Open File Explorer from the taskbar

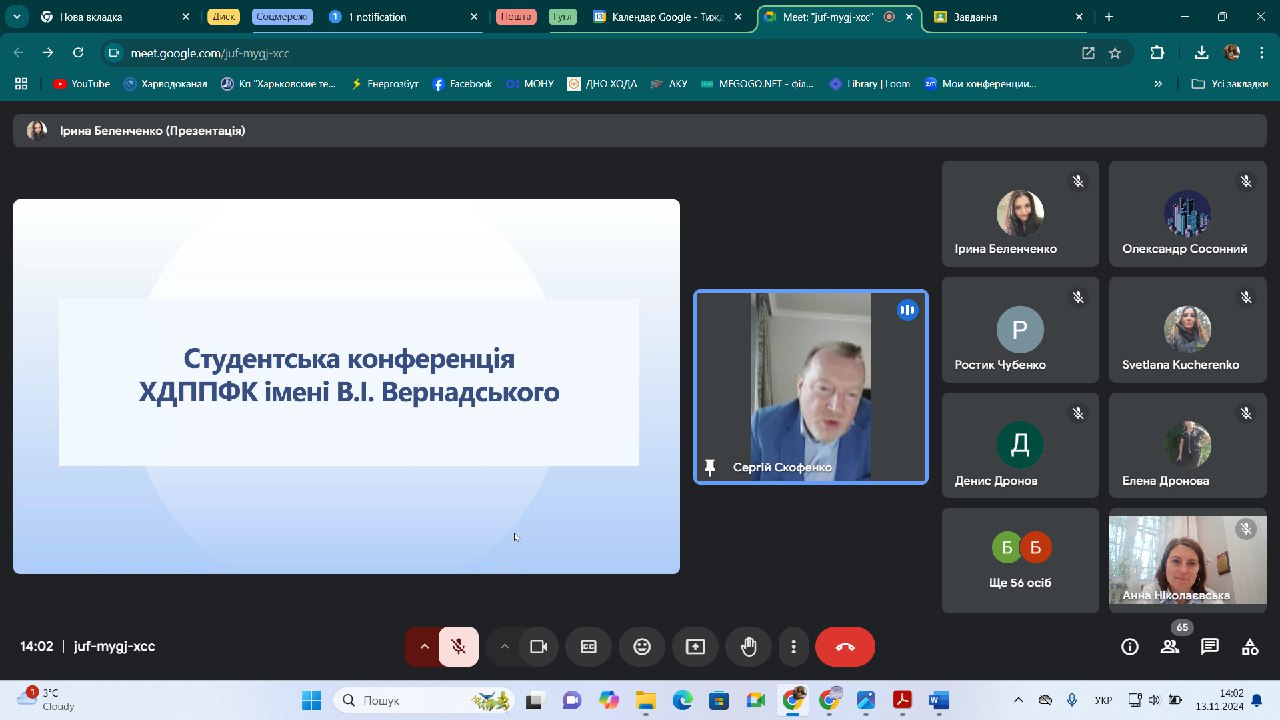coord(645,700)
